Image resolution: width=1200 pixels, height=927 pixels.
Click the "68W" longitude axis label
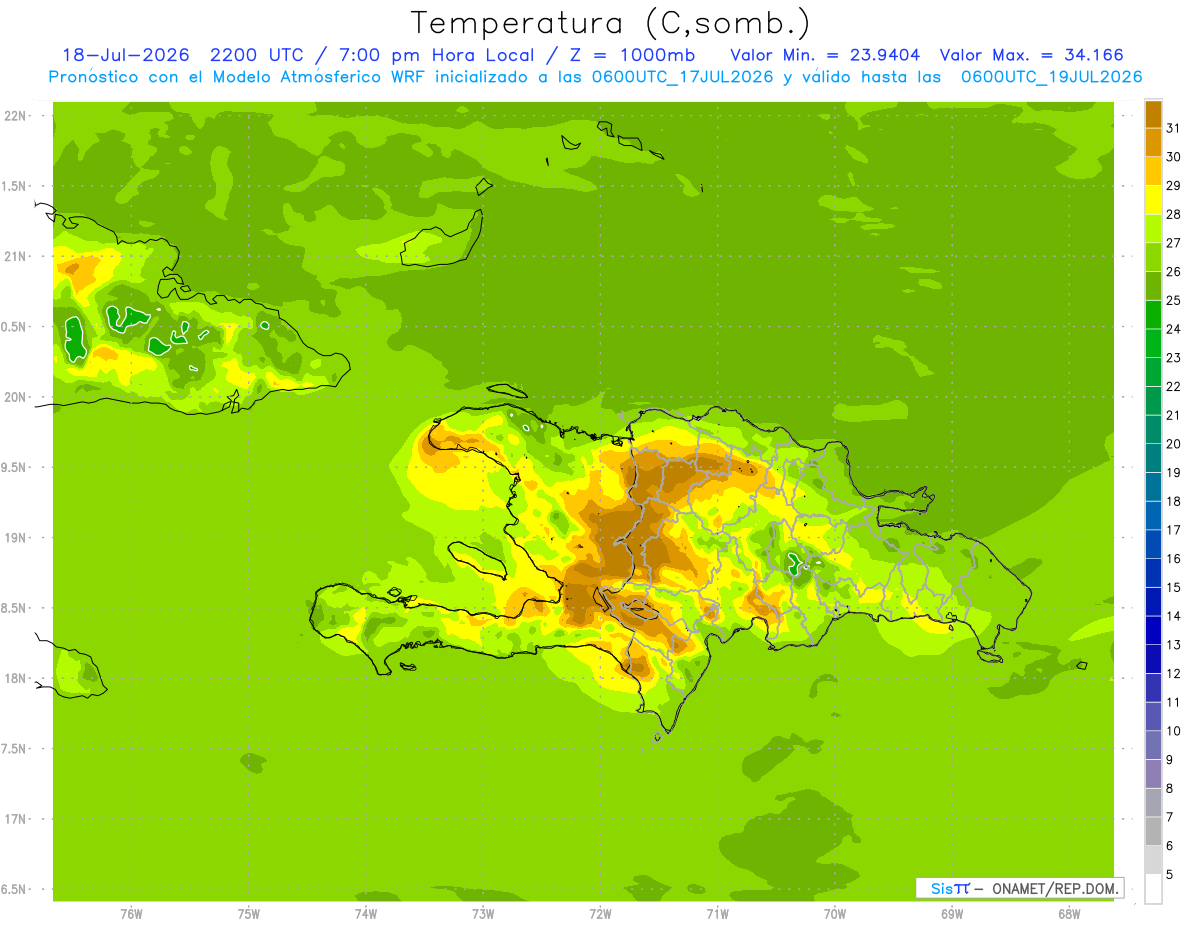(1068, 913)
